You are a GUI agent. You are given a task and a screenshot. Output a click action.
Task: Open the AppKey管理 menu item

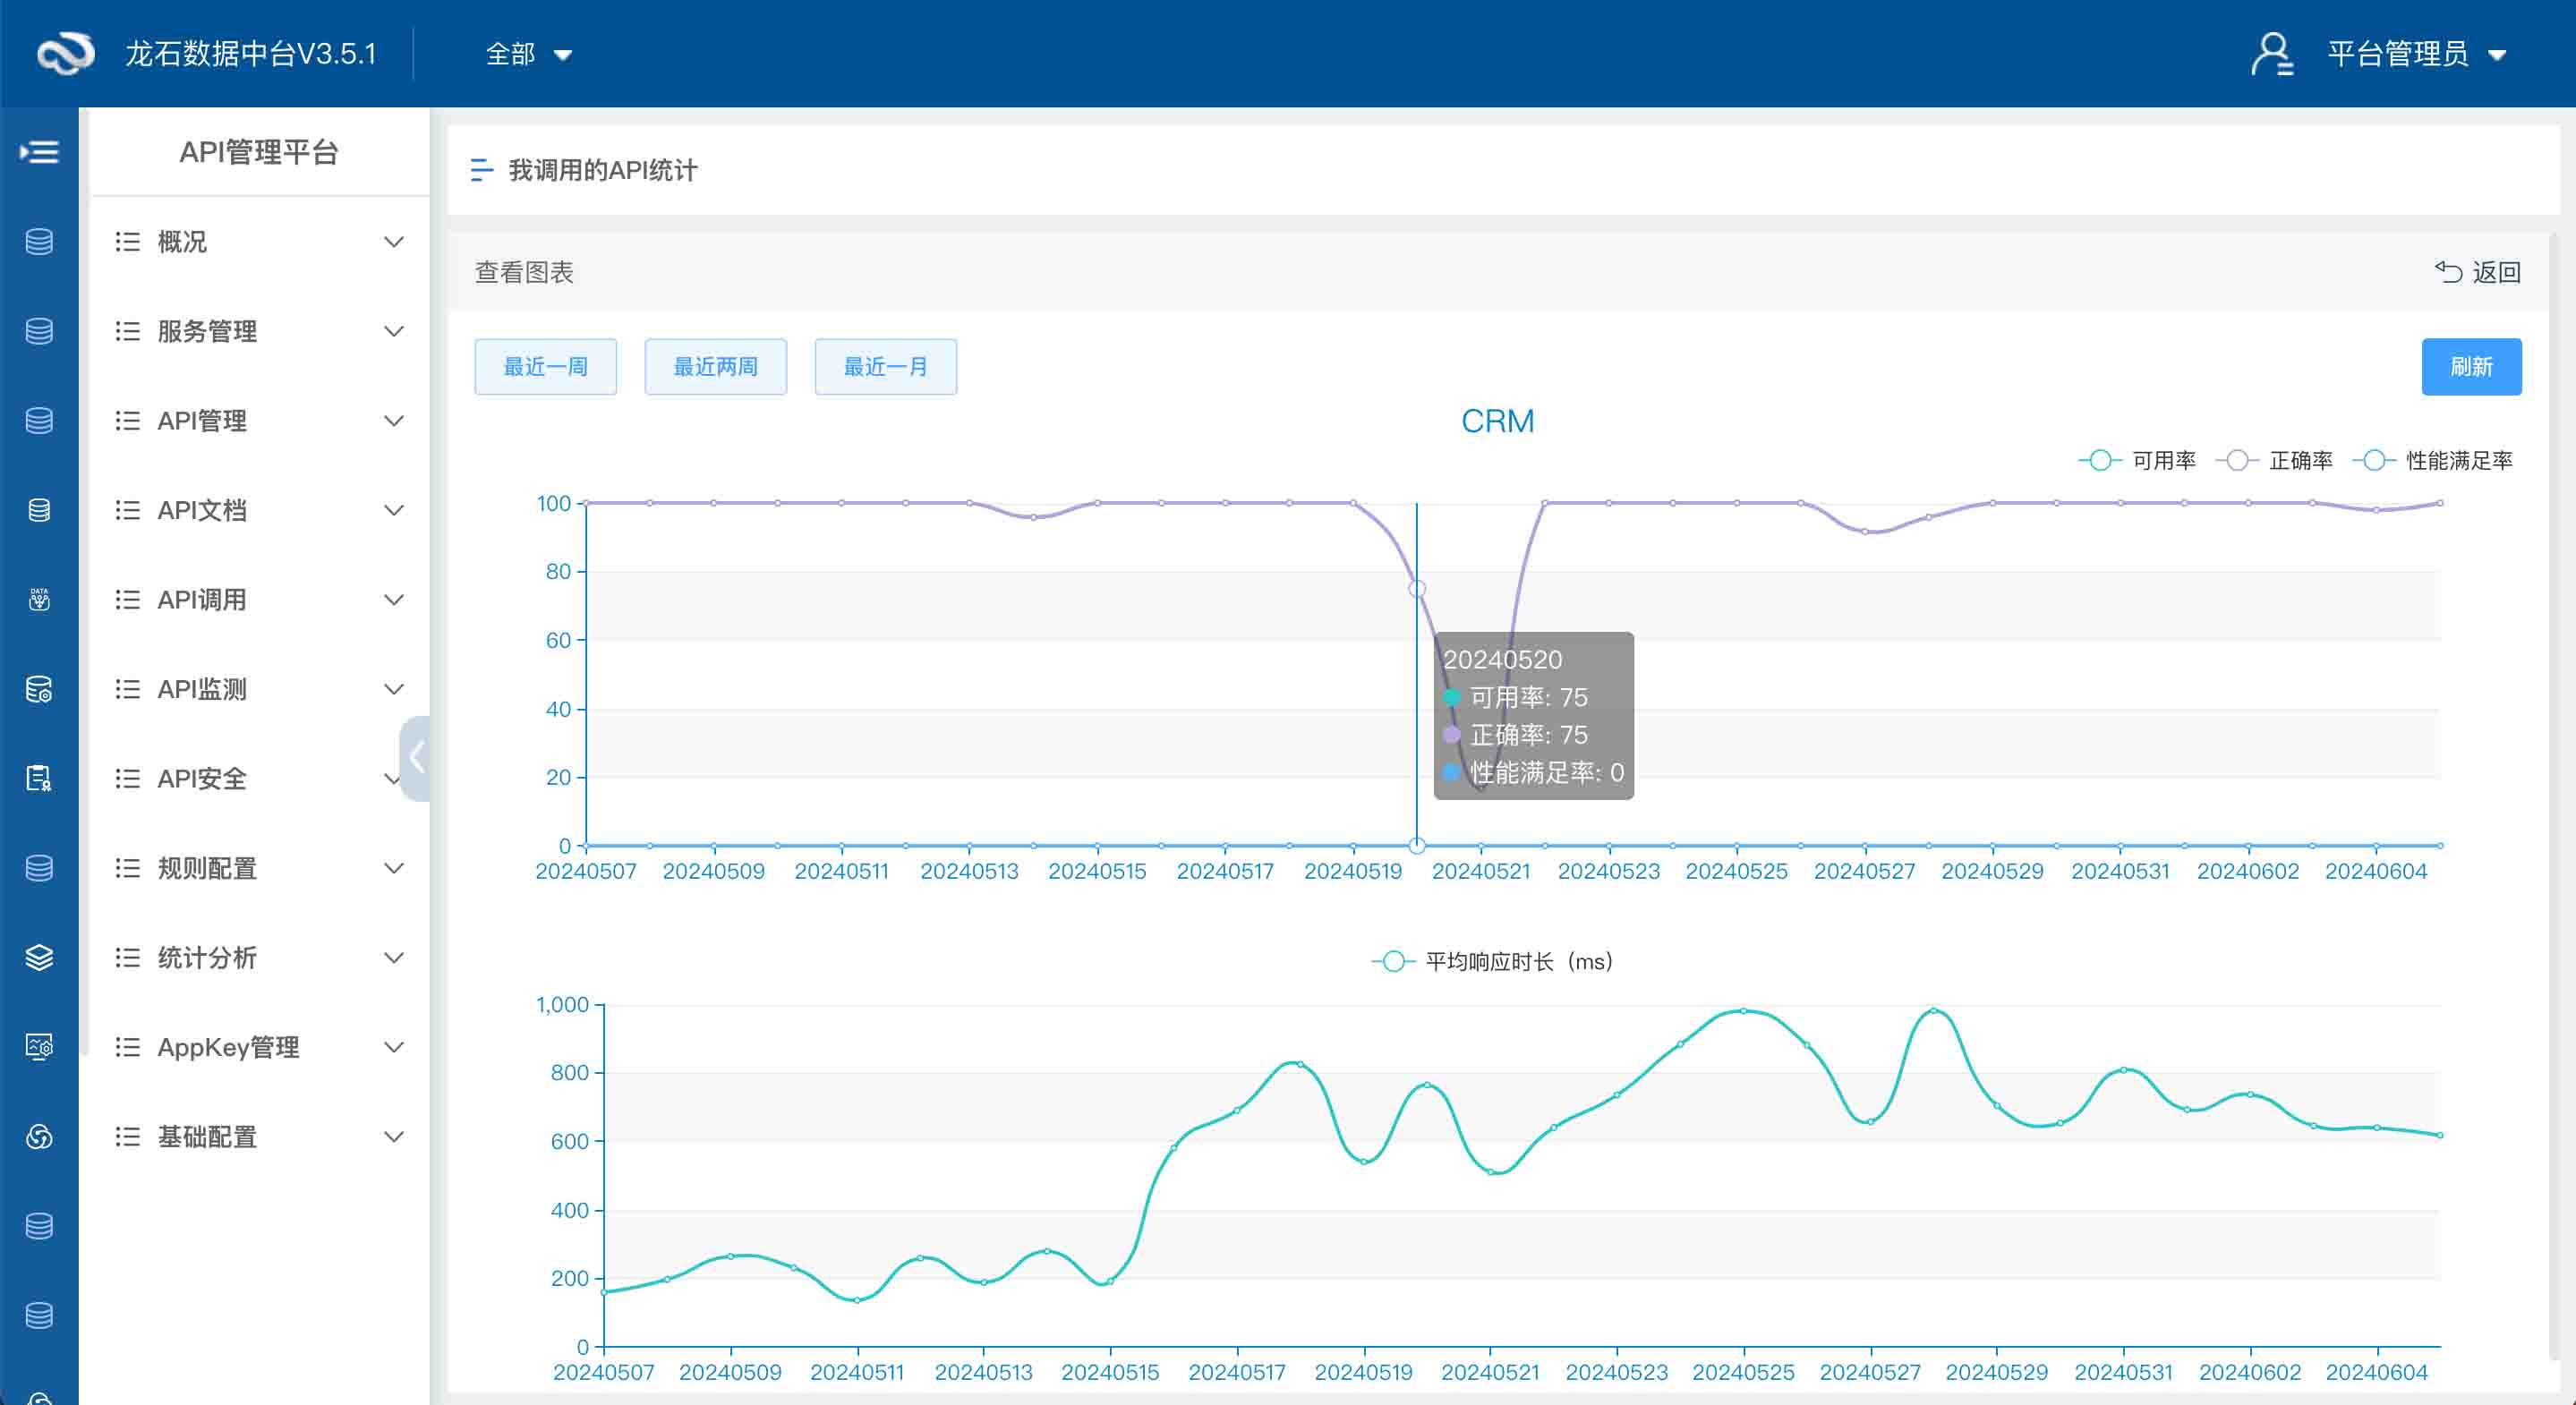[x=260, y=1047]
